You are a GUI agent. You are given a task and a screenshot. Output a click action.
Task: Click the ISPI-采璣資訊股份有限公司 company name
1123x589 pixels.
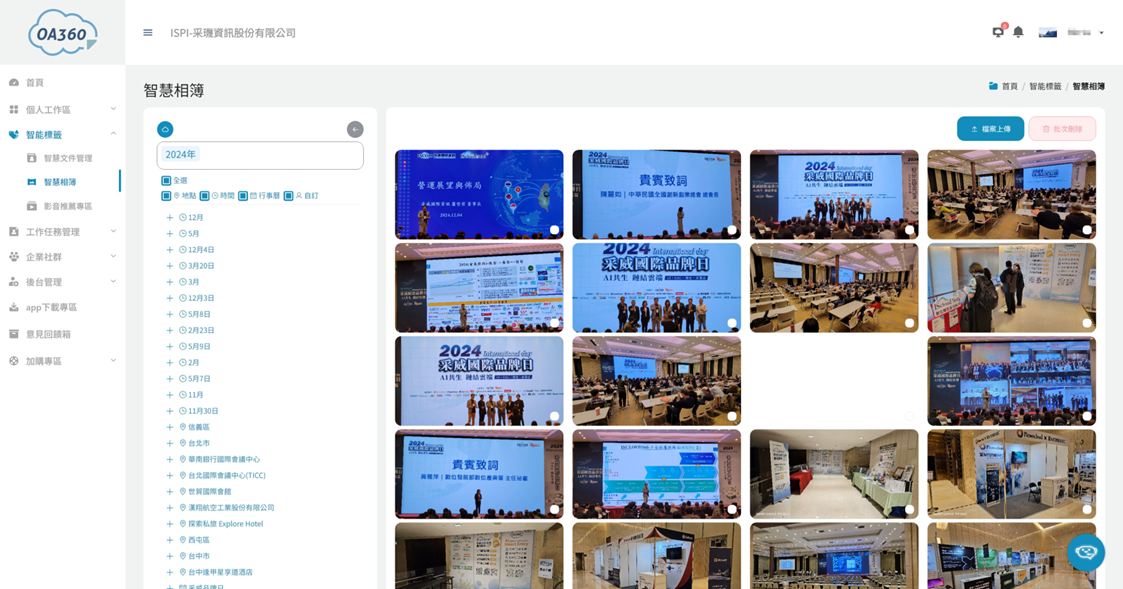[233, 33]
